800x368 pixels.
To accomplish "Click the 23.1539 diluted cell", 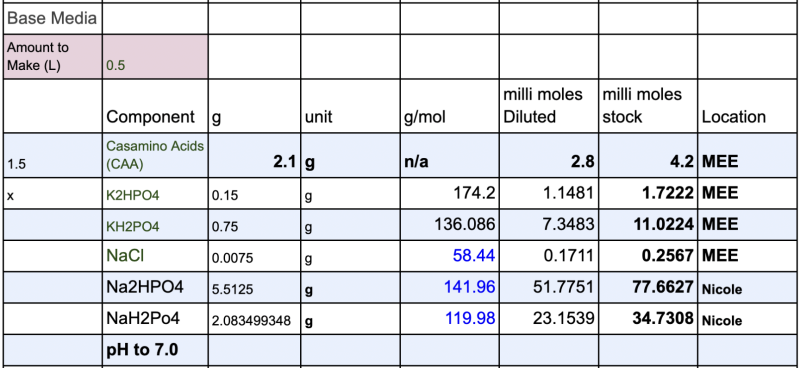I will click(548, 318).
